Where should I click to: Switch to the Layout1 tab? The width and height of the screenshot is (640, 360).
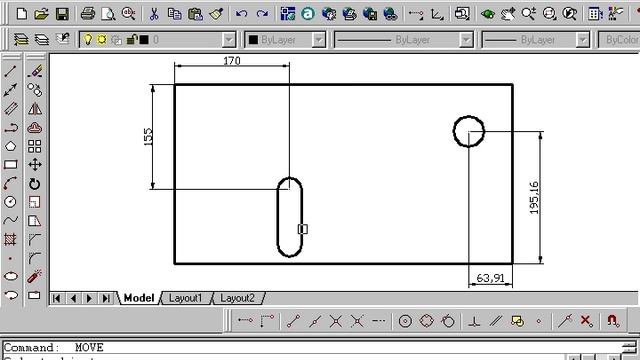(185, 298)
